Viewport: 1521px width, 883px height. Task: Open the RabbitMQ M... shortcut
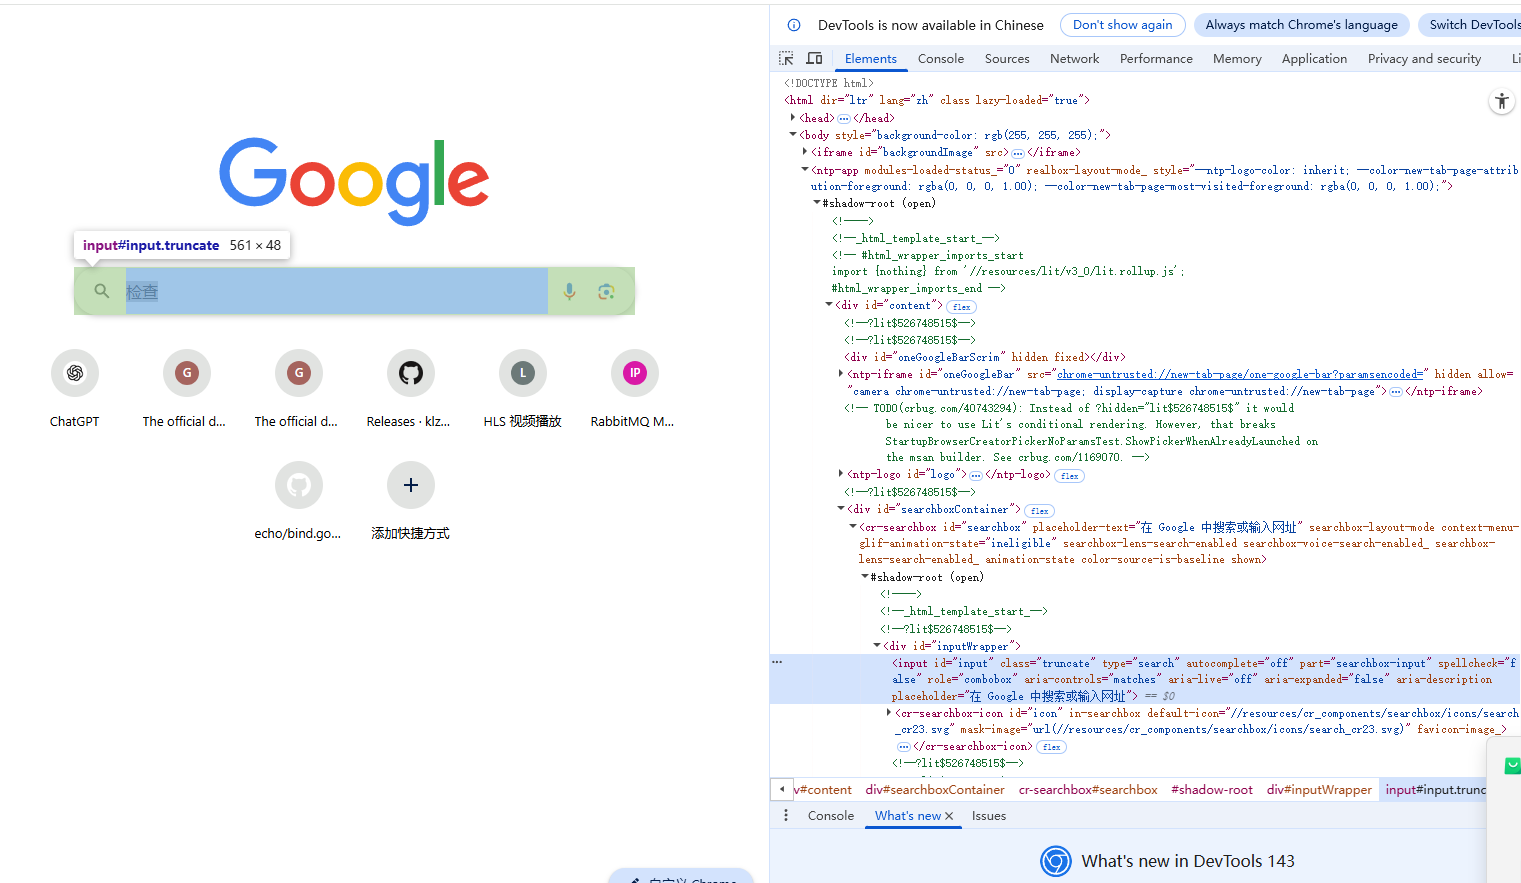click(634, 390)
